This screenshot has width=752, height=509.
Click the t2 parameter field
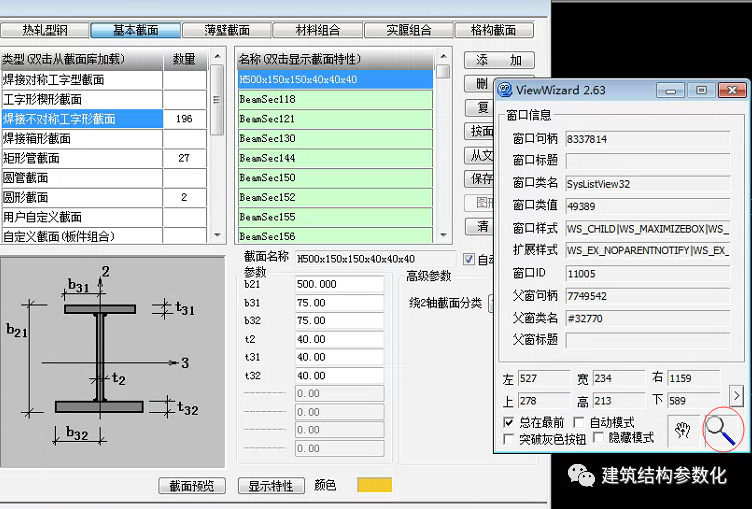[340, 339]
